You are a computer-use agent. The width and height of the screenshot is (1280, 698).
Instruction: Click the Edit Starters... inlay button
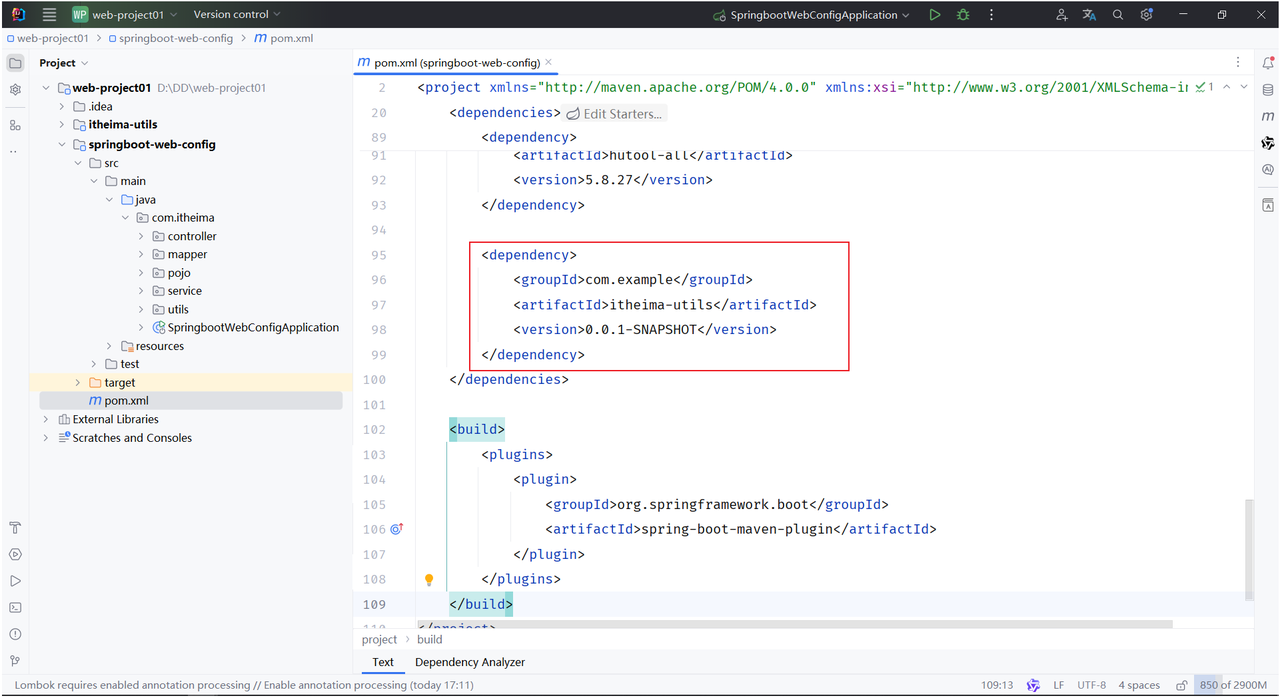tap(614, 114)
